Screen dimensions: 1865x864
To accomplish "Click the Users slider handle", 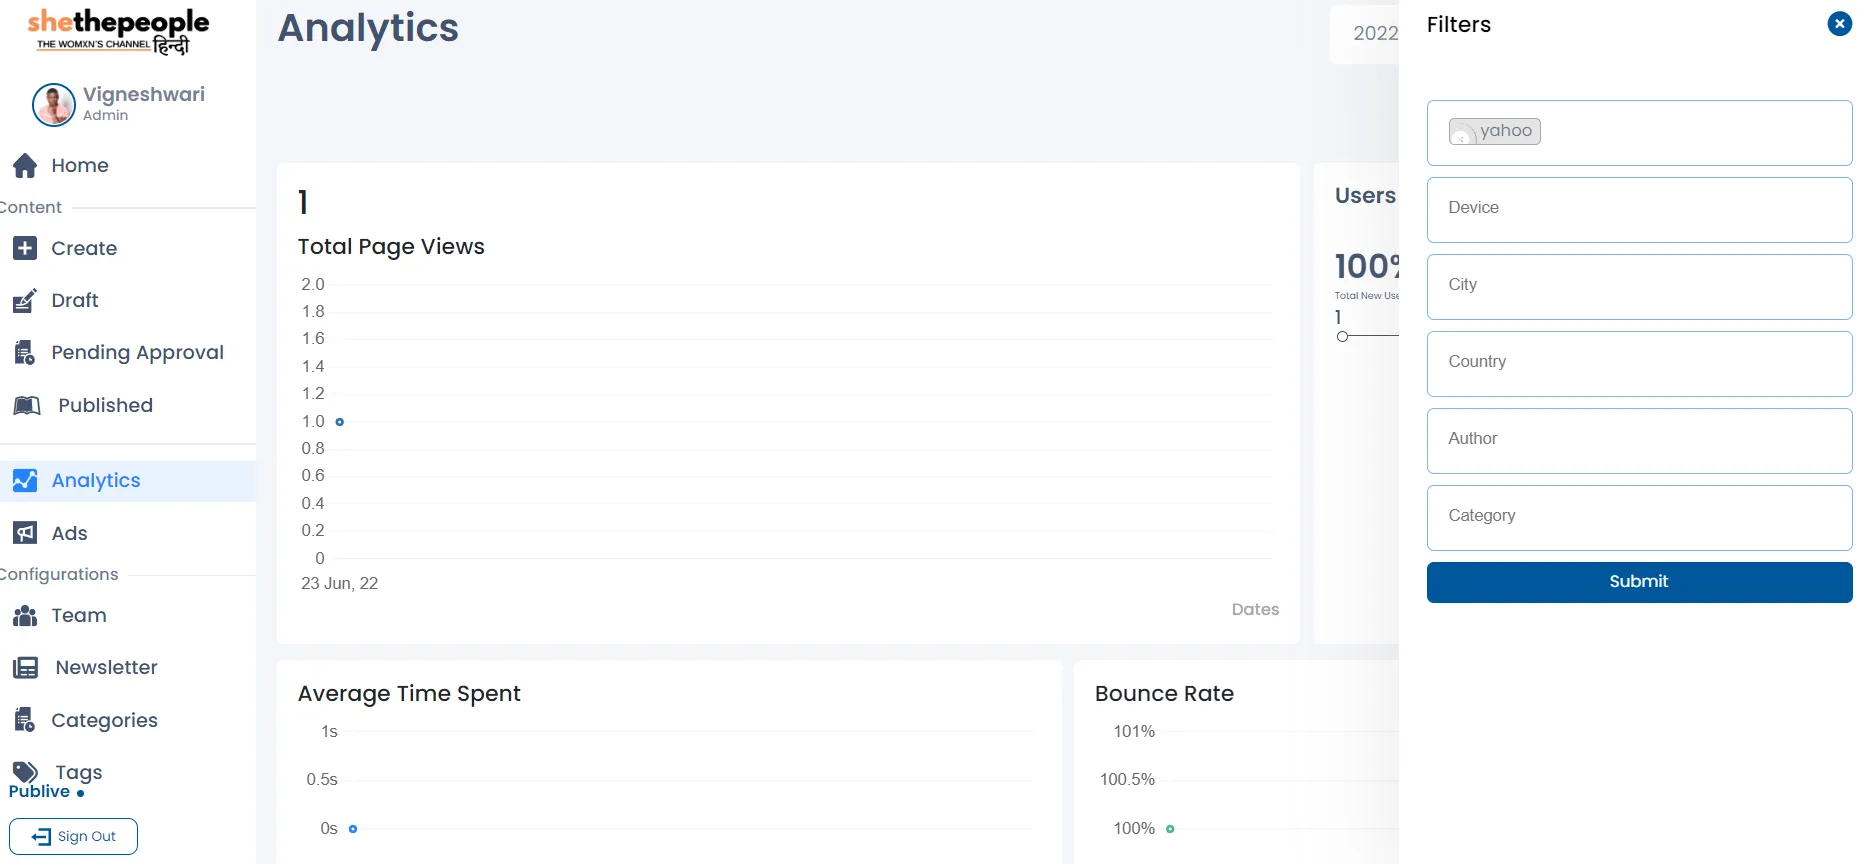I will (1342, 336).
